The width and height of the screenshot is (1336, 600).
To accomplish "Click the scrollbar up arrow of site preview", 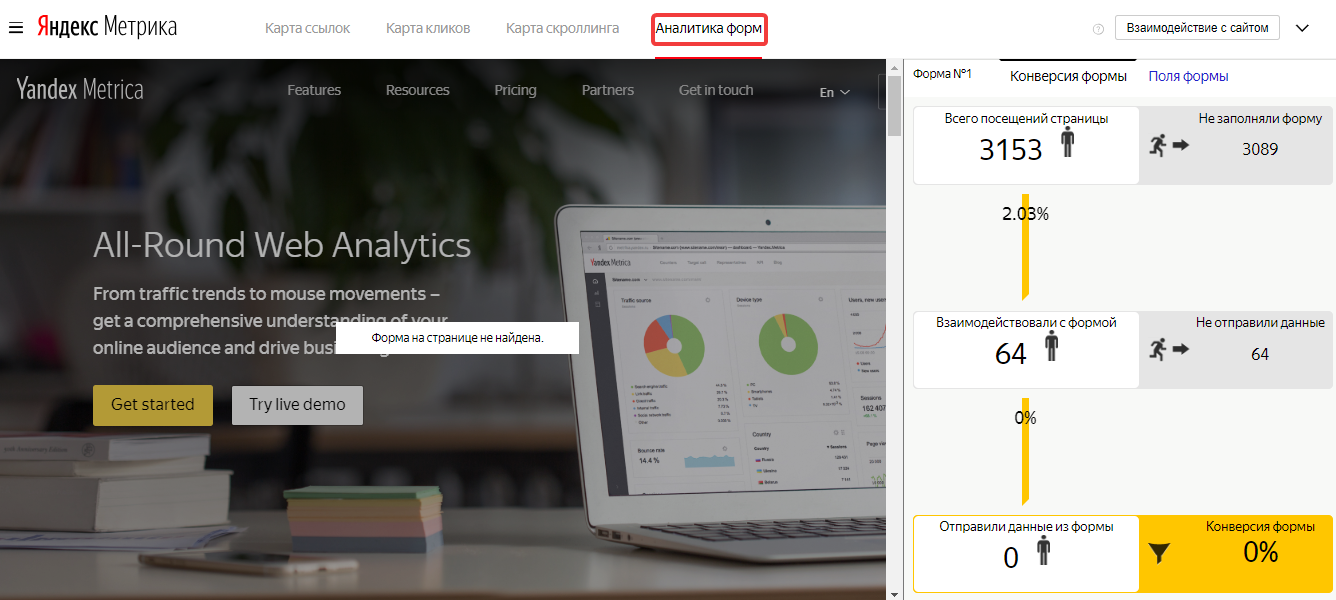I will click(894, 67).
